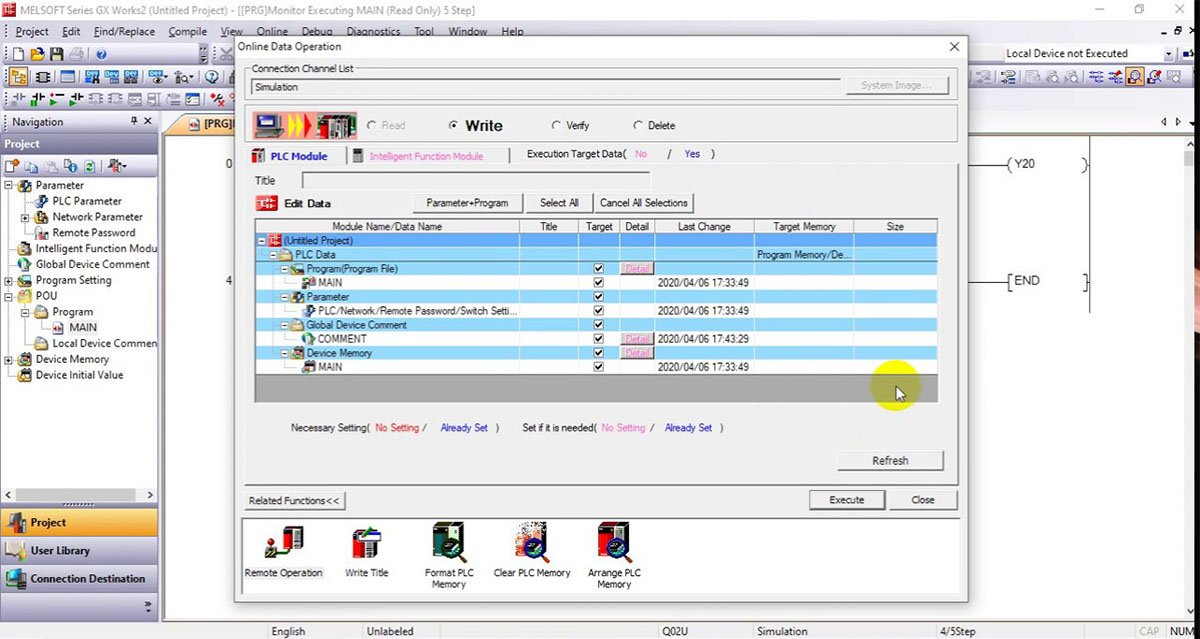Open help with the blue question mark icon
The height and width of the screenshot is (639, 1200).
[x=101, y=54]
